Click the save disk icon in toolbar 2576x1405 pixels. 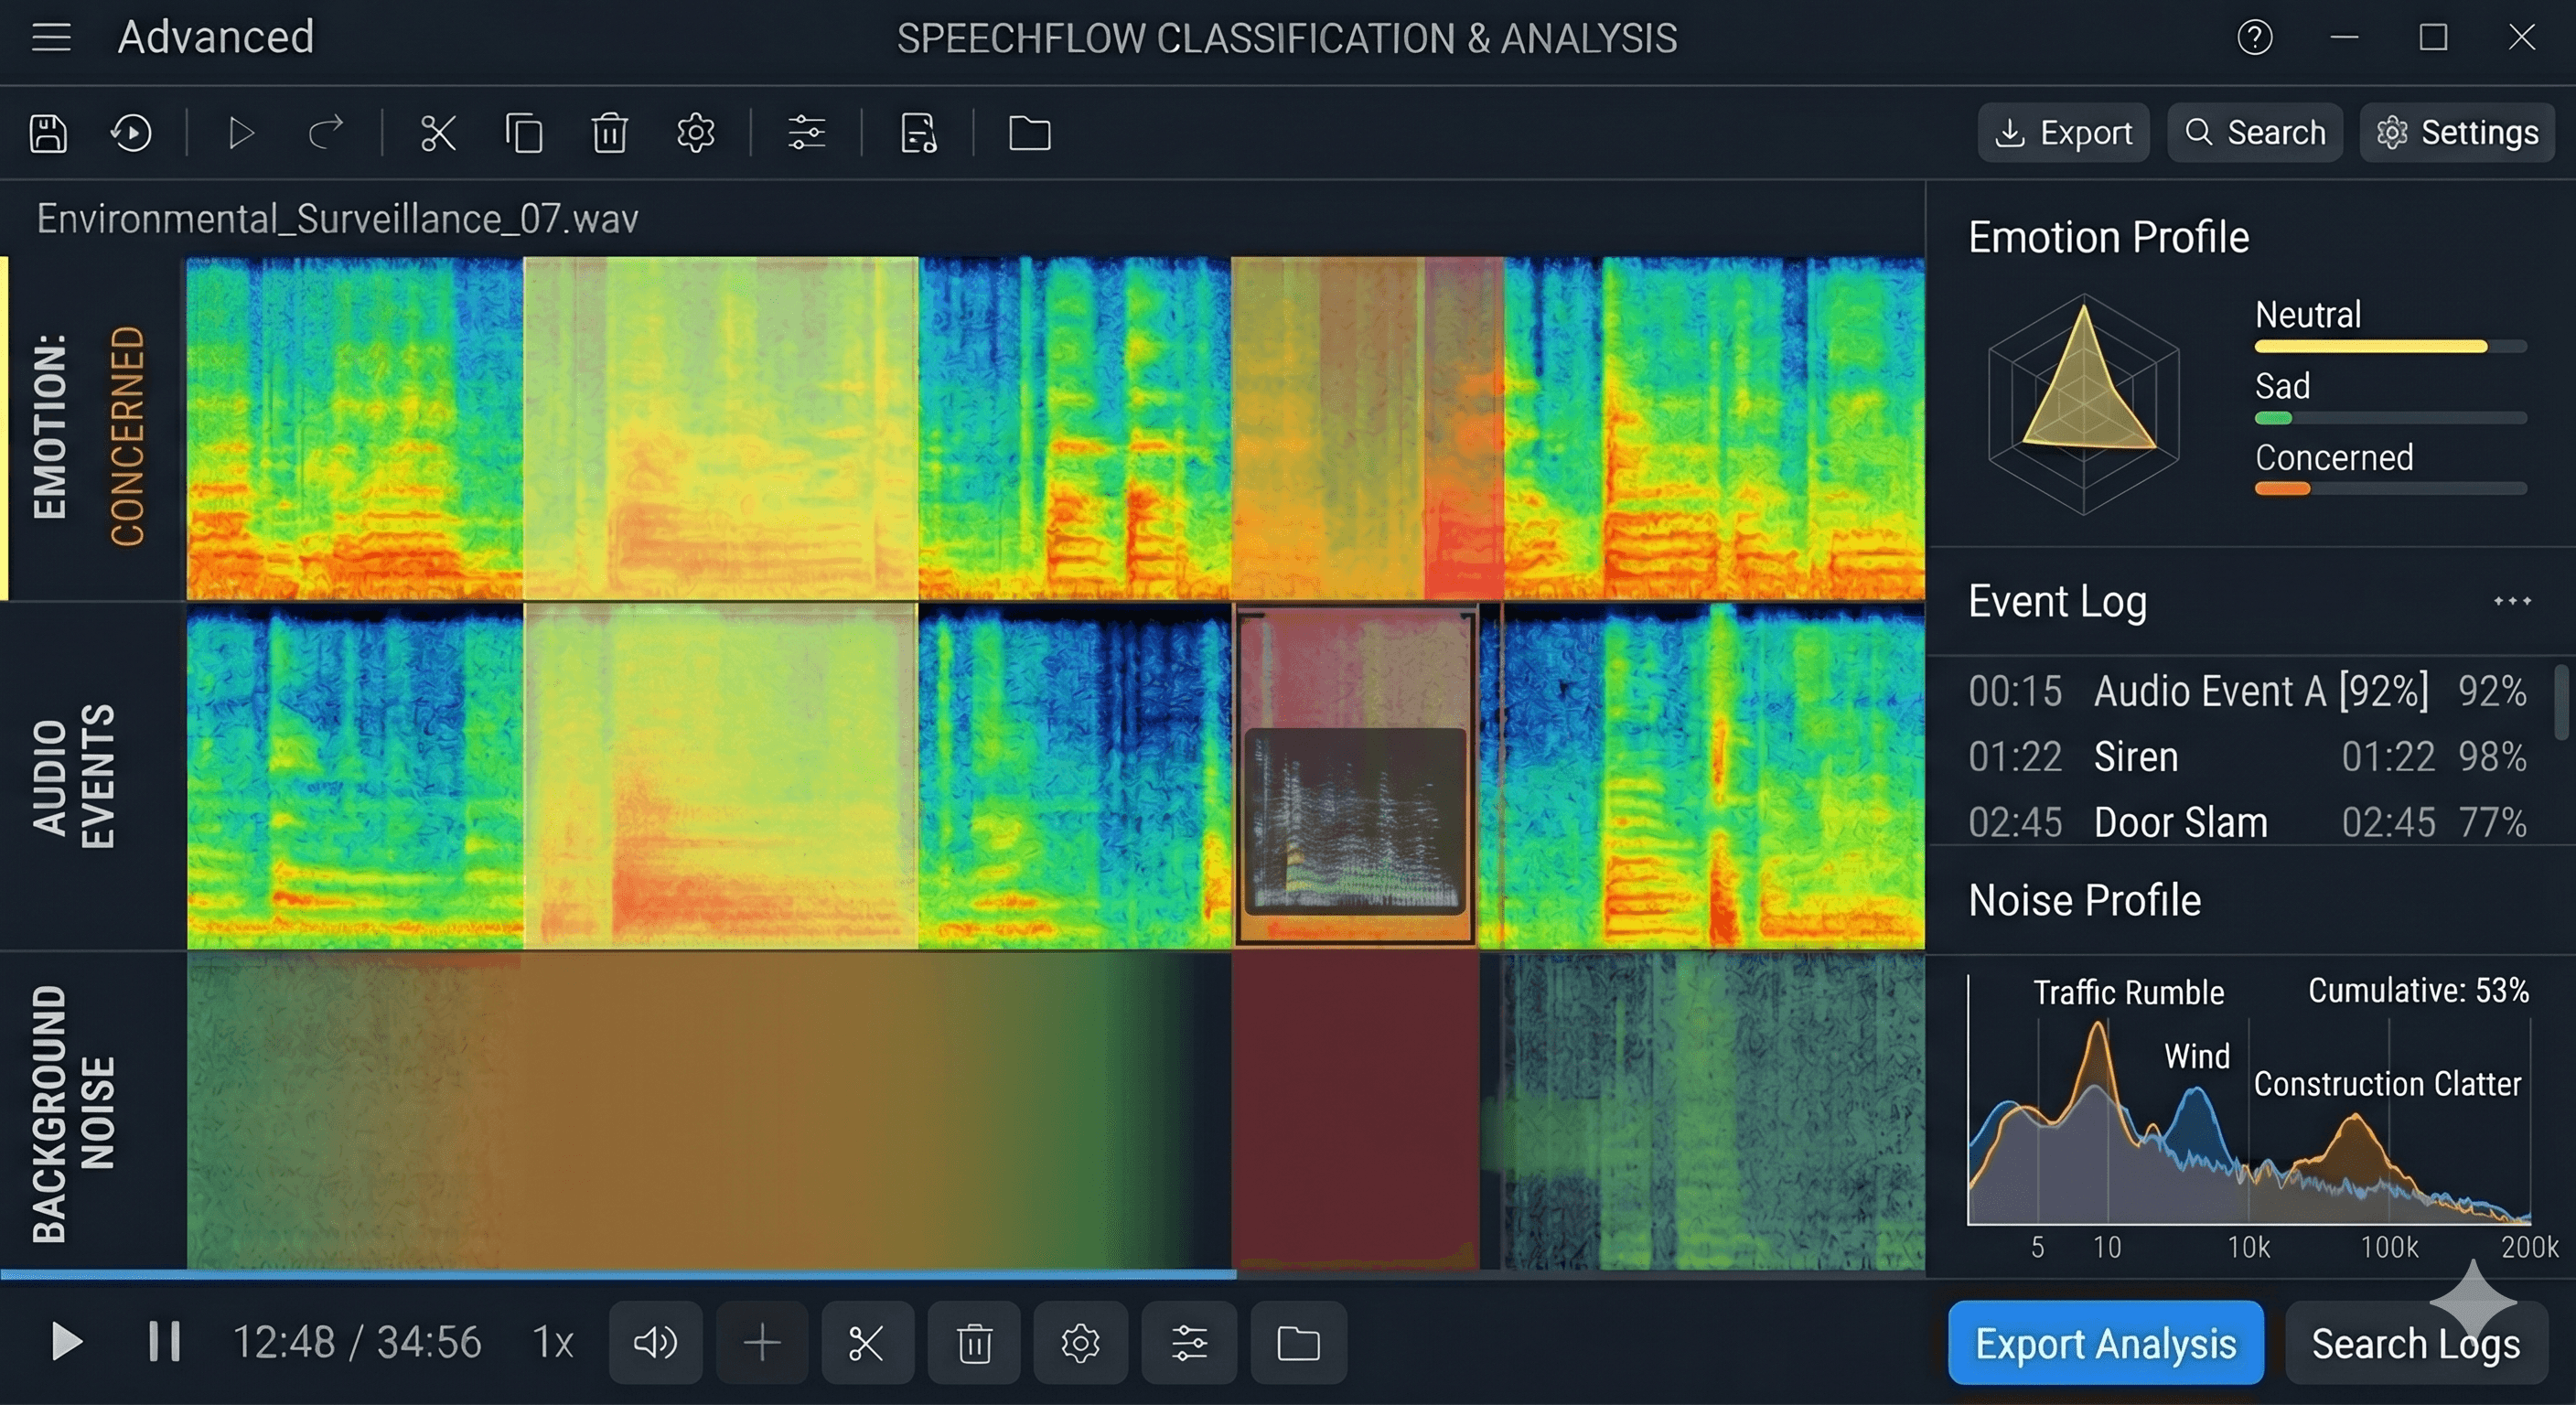tap(48, 133)
